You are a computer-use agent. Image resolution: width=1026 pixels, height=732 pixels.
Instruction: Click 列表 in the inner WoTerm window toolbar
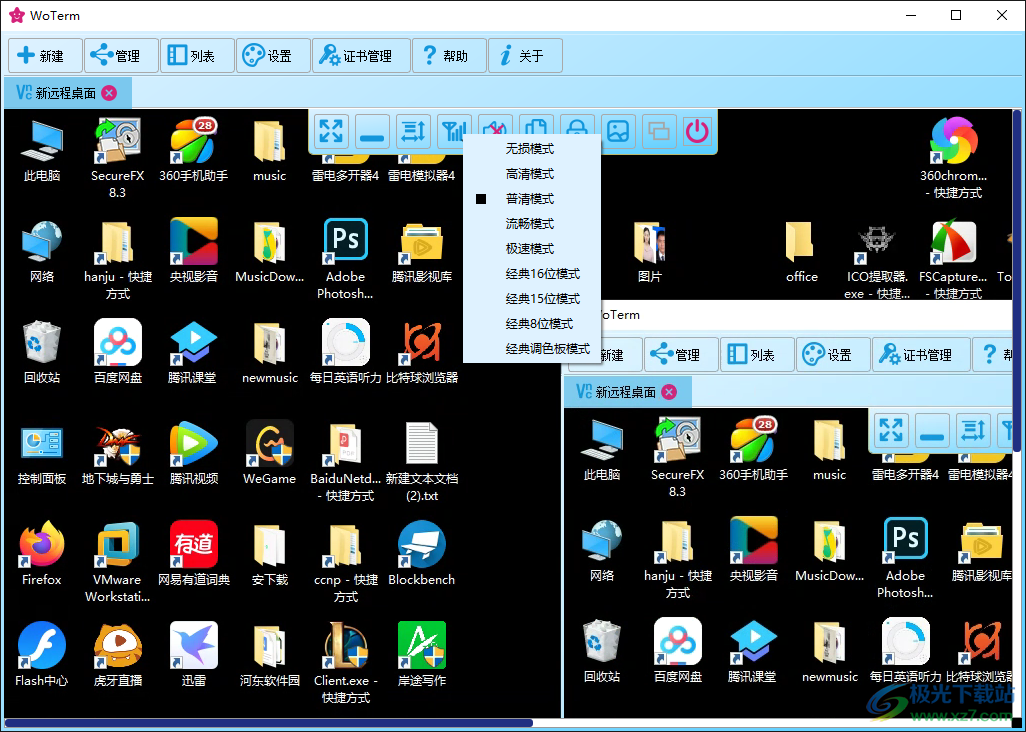click(x=757, y=355)
